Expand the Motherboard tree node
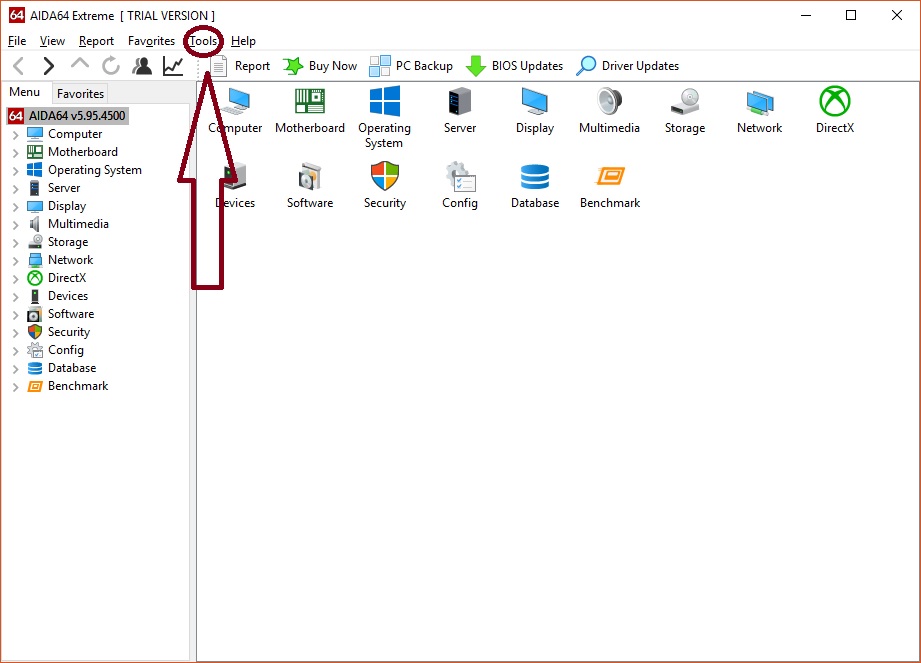 coord(16,153)
